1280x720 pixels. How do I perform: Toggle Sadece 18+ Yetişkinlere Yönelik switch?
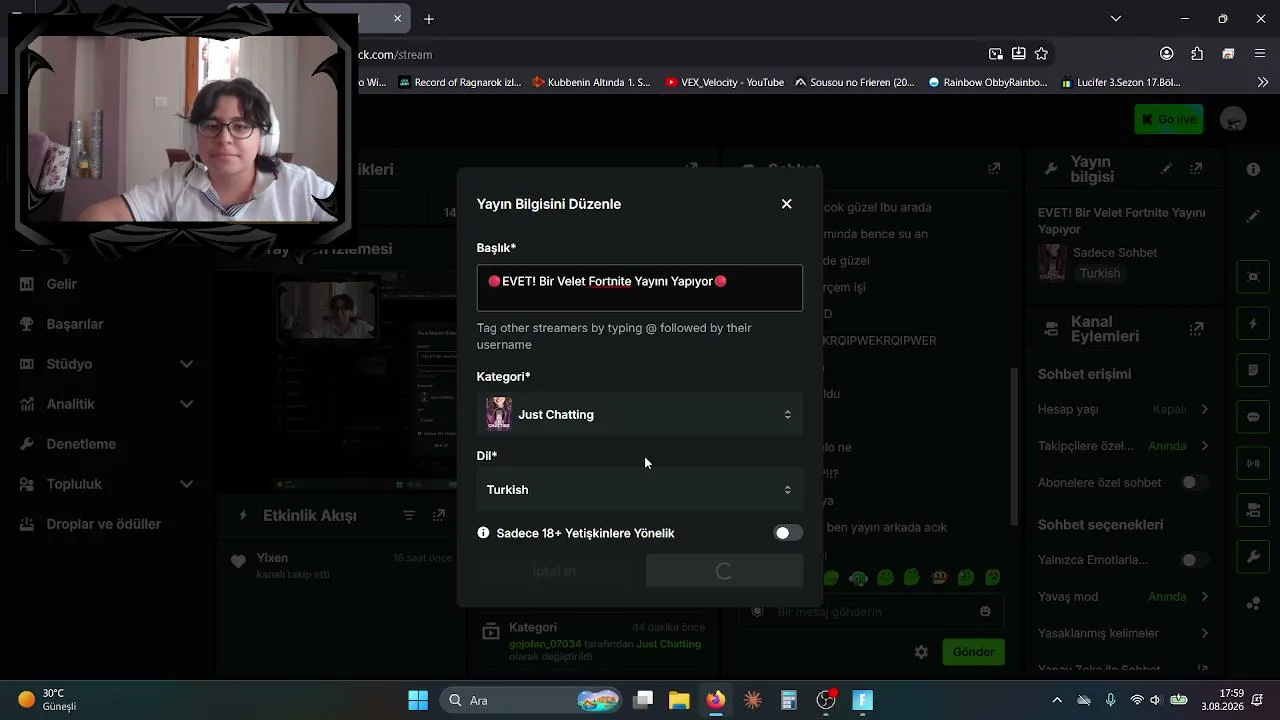pyautogui.click(x=788, y=533)
